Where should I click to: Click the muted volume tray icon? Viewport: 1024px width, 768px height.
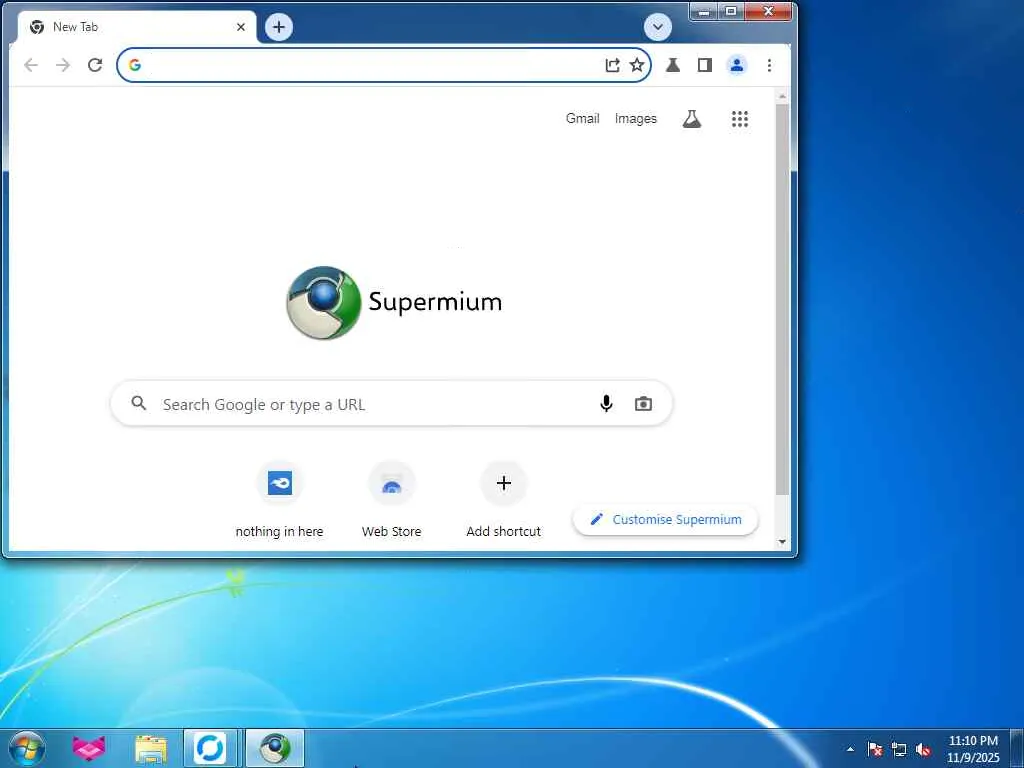click(x=923, y=749)
